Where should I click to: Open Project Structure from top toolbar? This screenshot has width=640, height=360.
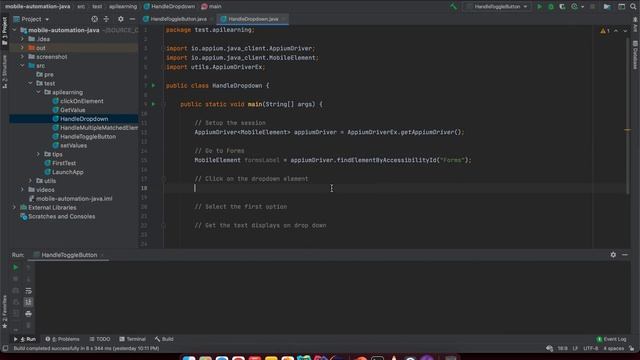point(607,7)
